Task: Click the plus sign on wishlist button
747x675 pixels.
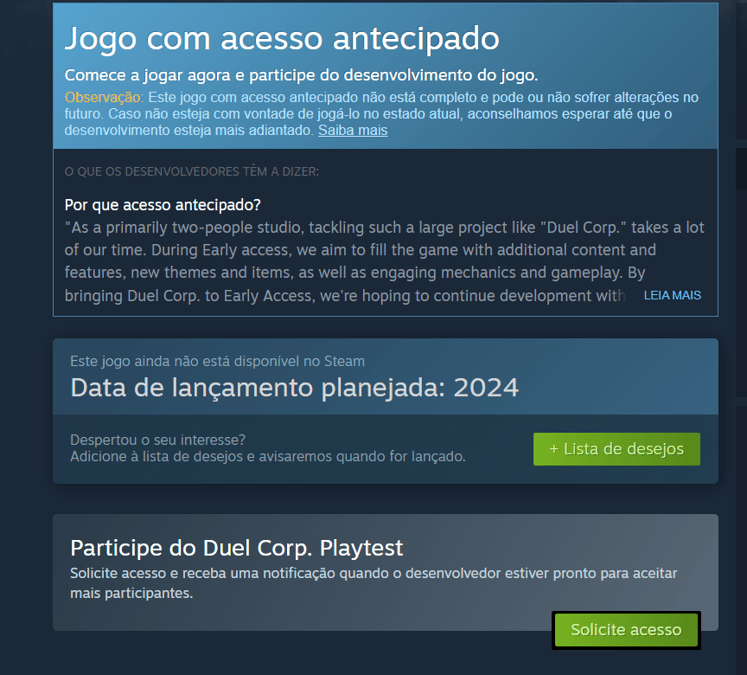Action: (554, 449)
